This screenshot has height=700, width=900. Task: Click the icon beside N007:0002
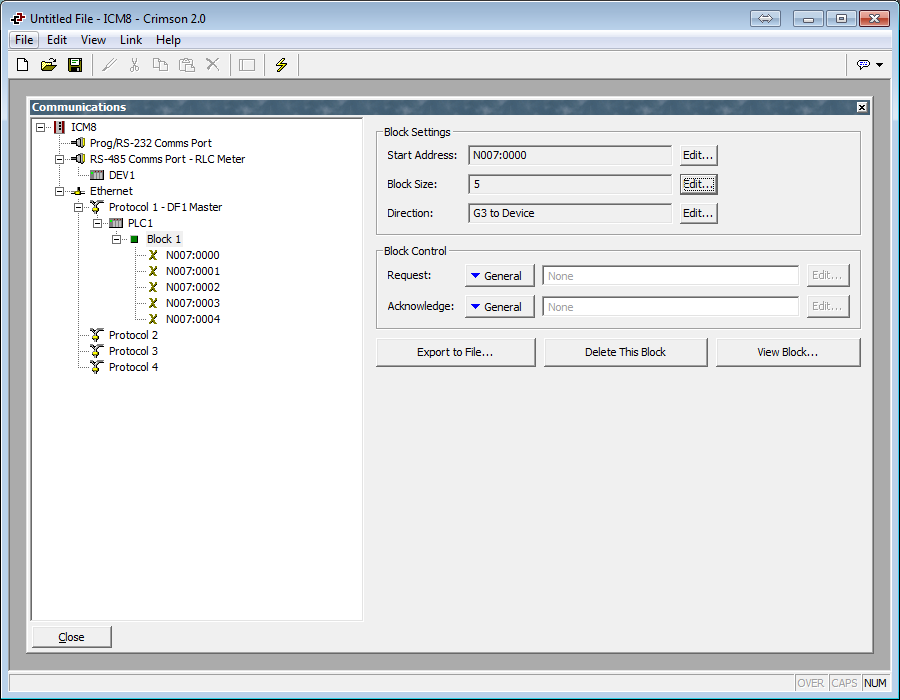click(x=153, y=287)
